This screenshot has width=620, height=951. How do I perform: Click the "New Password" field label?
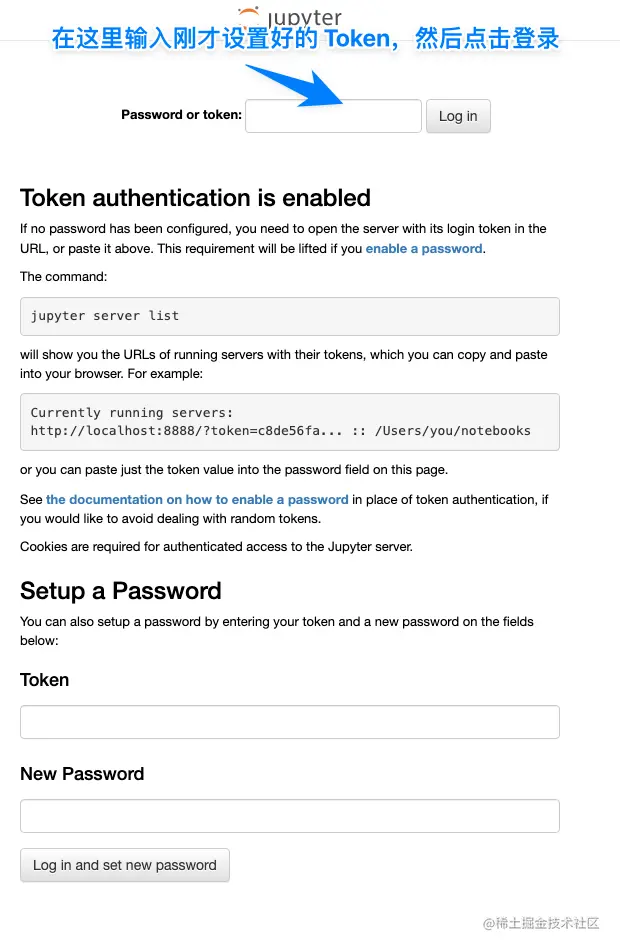point(82,774)
